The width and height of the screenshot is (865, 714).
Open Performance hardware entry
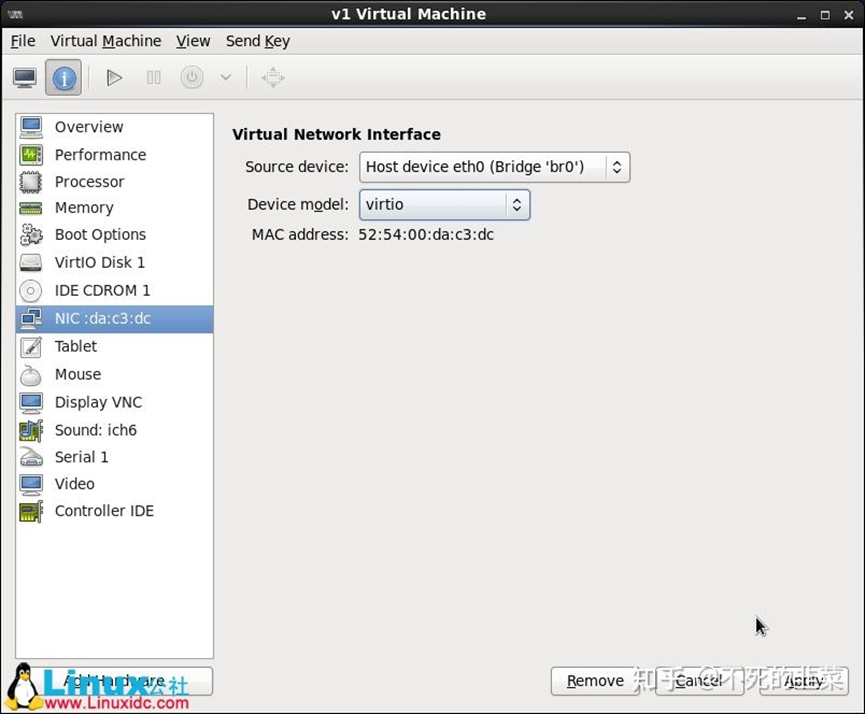[x=114, y=155]
